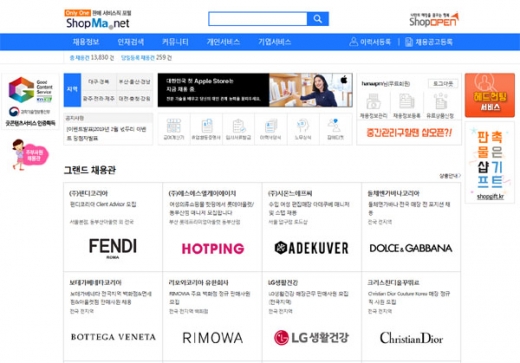The width and height of the screenshot is (520, 363).
Task: Open the 펜디코리아 Client Advisor 모집 posting
Action: pos(103,204)
